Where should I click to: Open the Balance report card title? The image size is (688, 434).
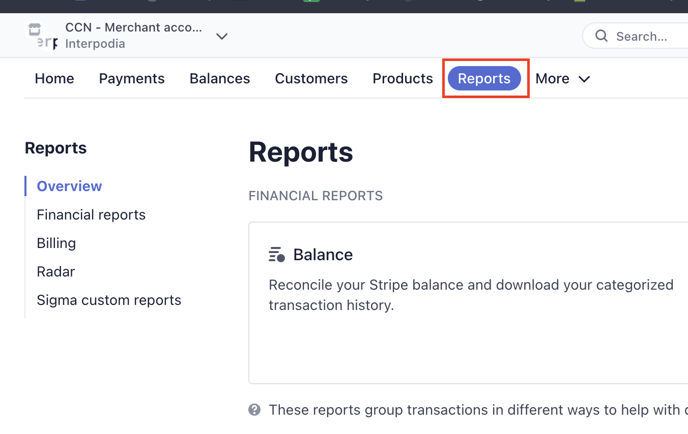(x=322, y=255)
